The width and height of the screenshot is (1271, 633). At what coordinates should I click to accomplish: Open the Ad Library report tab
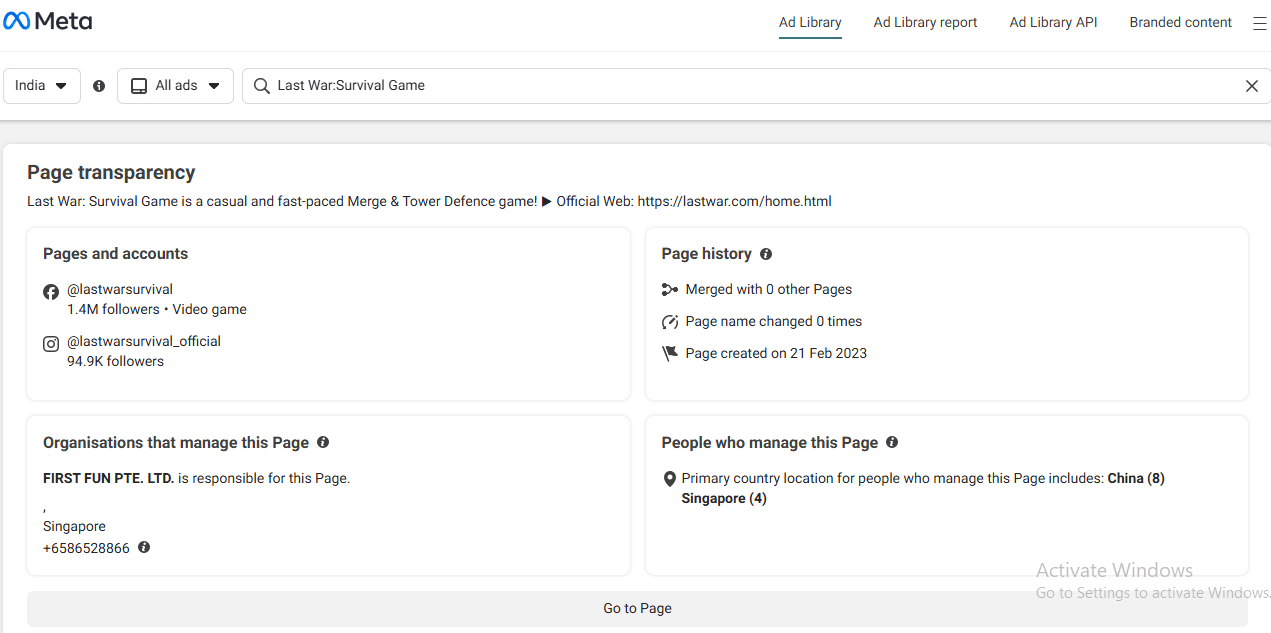click(925, 23)
